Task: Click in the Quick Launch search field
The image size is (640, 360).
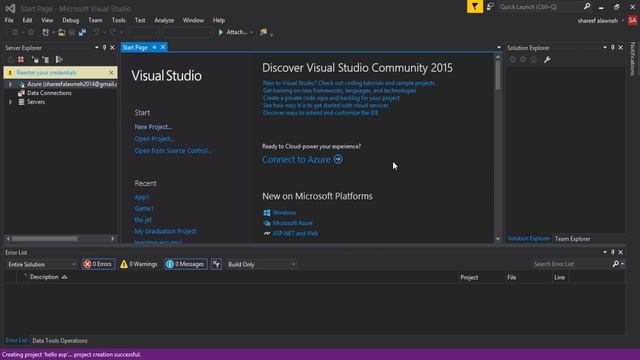Action: (x=540, y=7)
